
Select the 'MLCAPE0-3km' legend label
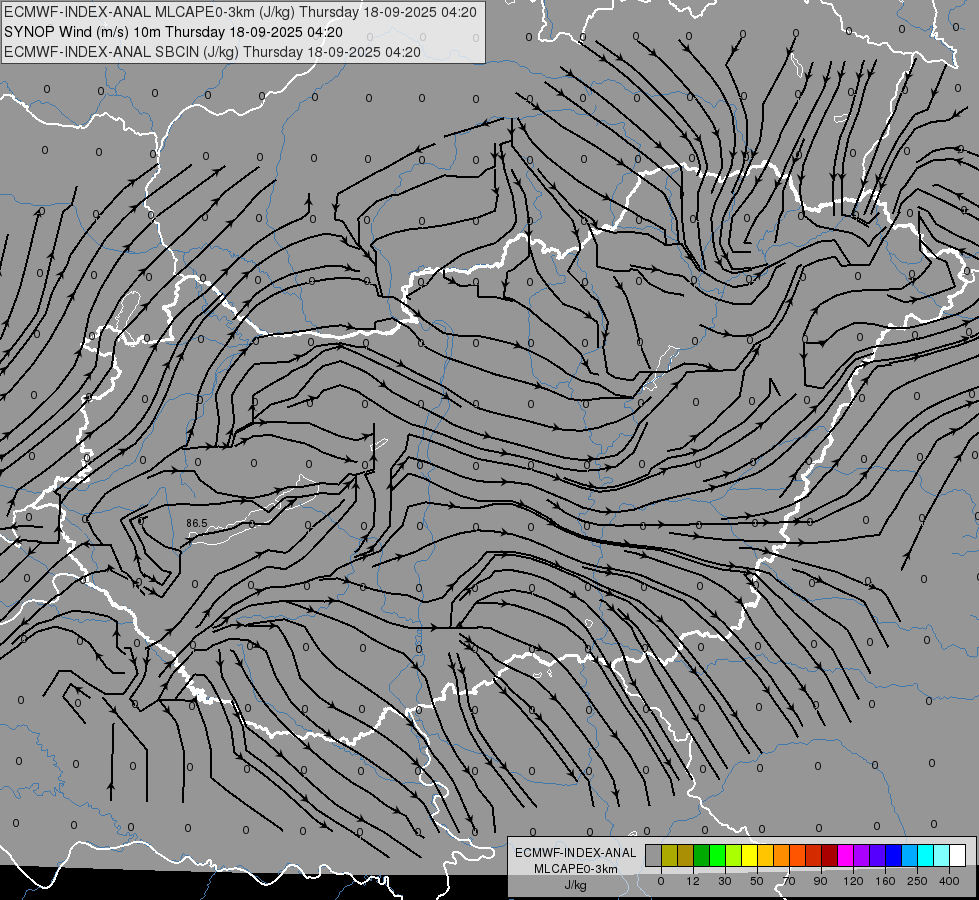click(576, 869)
